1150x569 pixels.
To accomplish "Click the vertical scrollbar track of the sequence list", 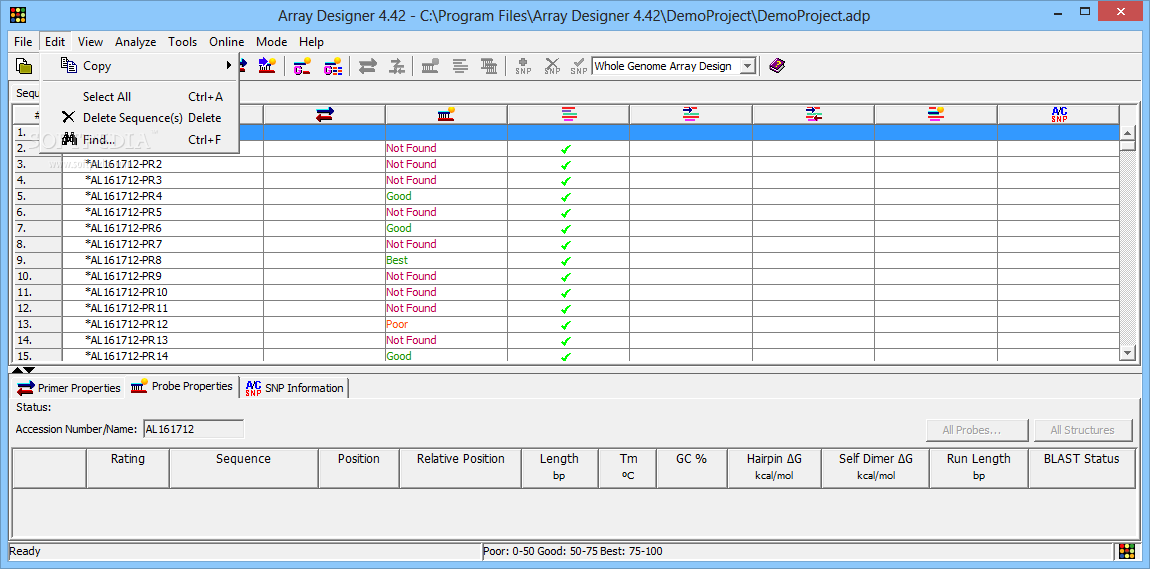I will (x=1129, y=248).
